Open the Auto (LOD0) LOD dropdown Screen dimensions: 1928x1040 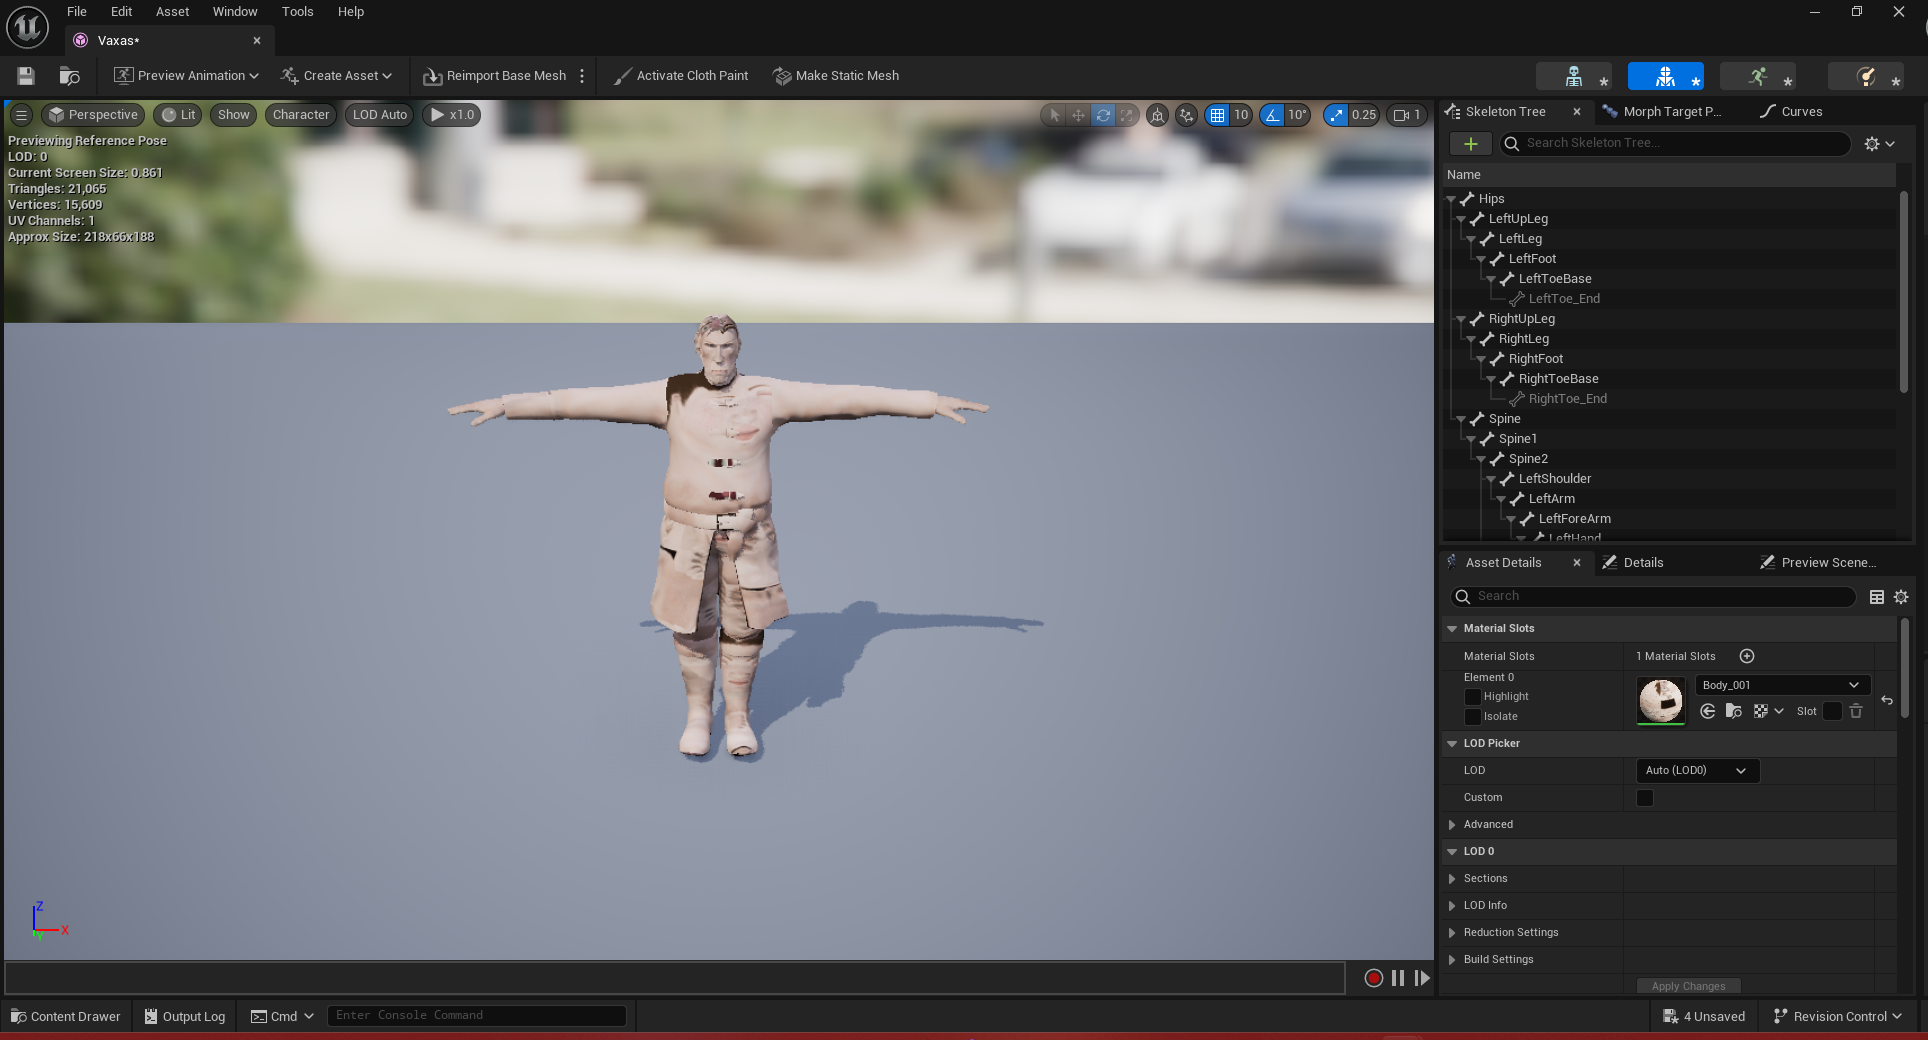click(1696, 770)
